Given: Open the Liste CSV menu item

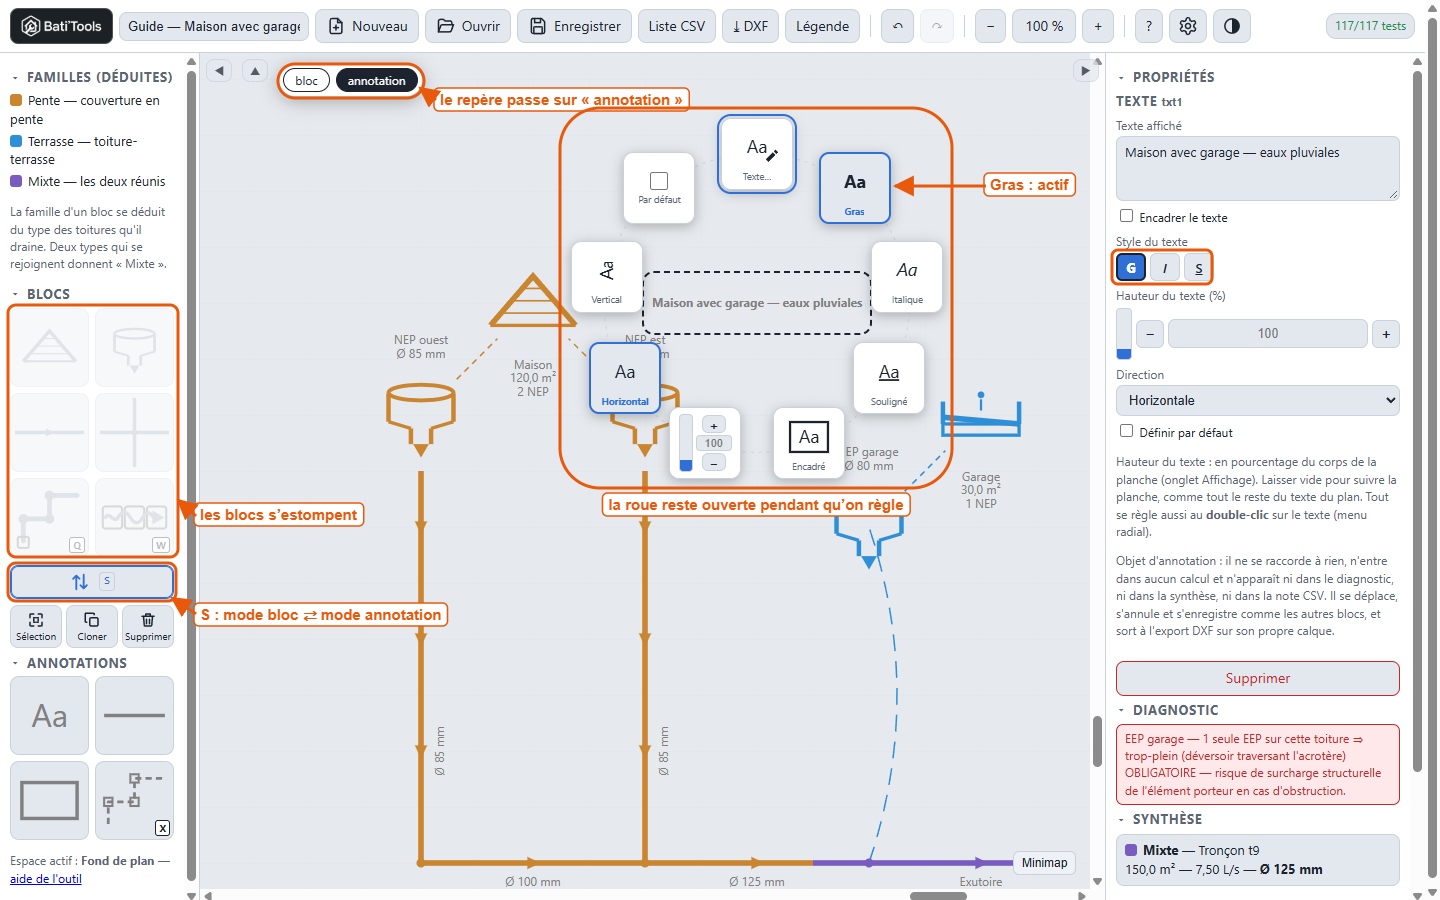Looking at the screenshot, I should 677,26.
